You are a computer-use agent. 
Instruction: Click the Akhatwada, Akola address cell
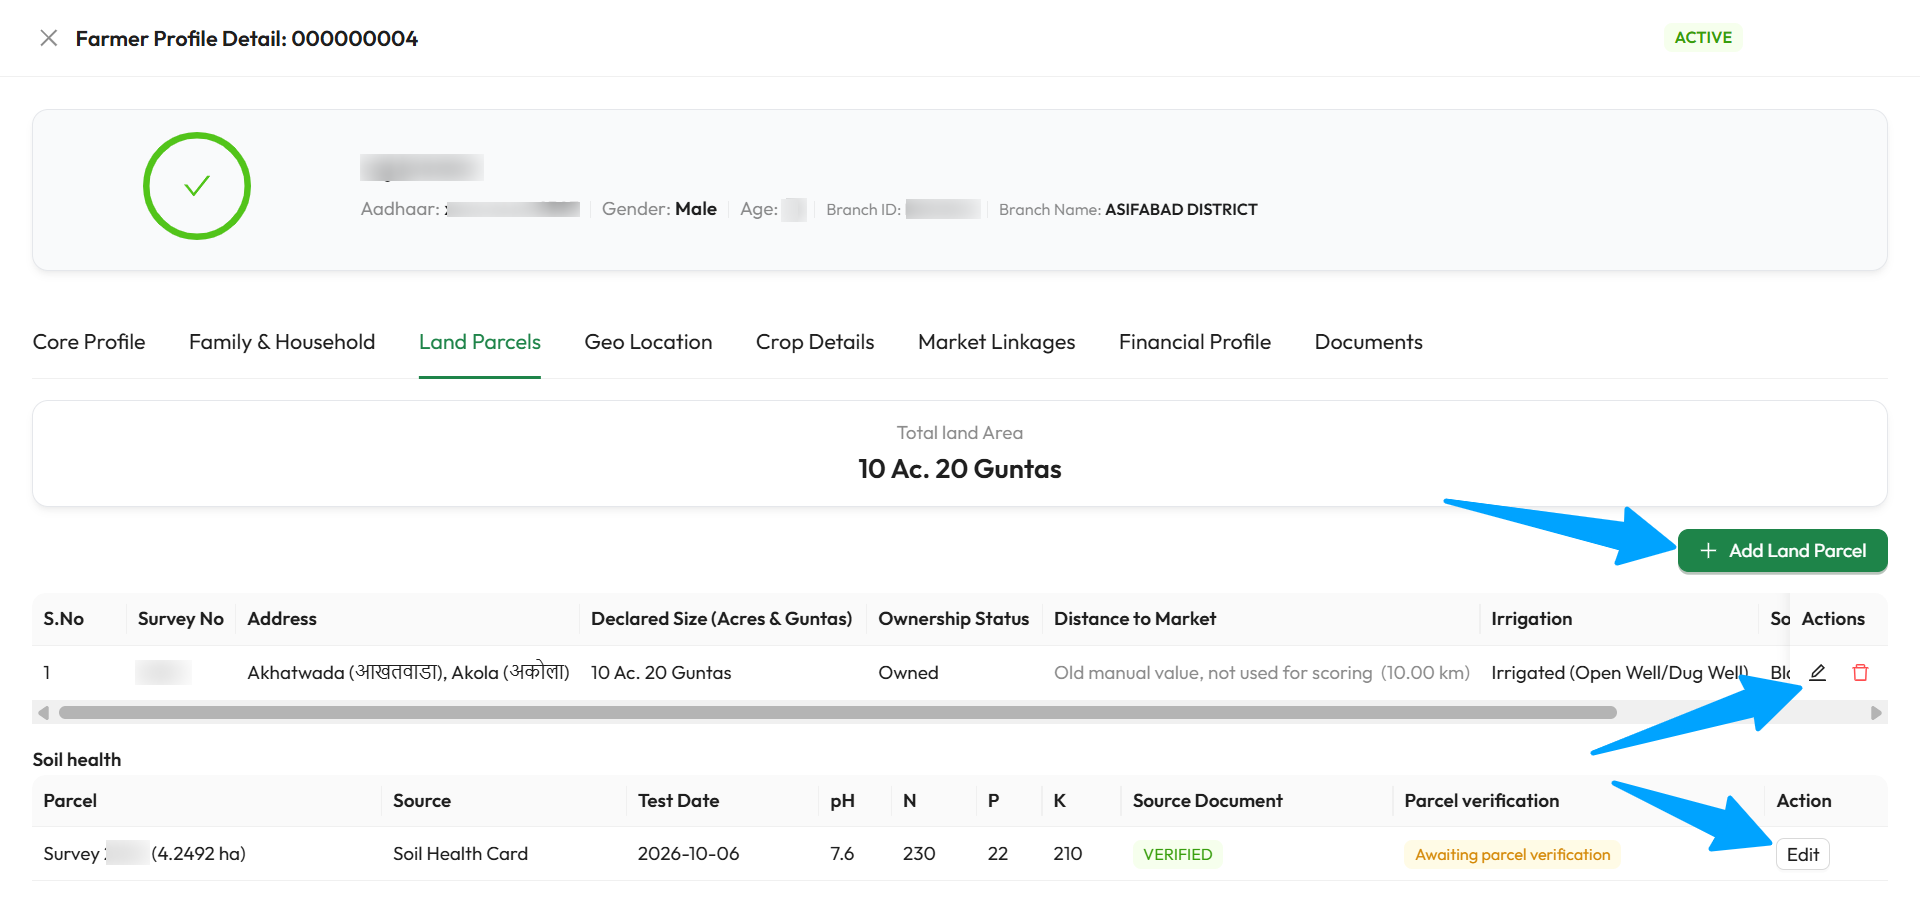click(x=408, y=673)
